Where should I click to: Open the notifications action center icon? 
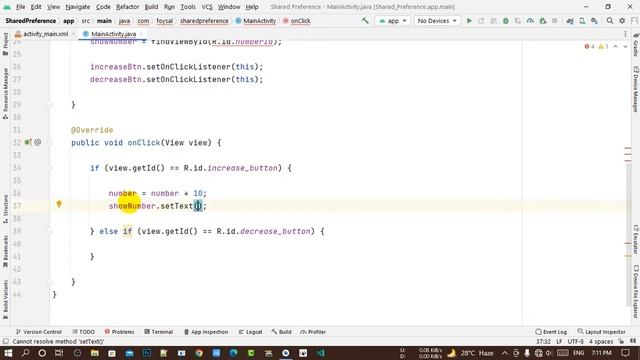pyautogui.click(x=625, y=353)
